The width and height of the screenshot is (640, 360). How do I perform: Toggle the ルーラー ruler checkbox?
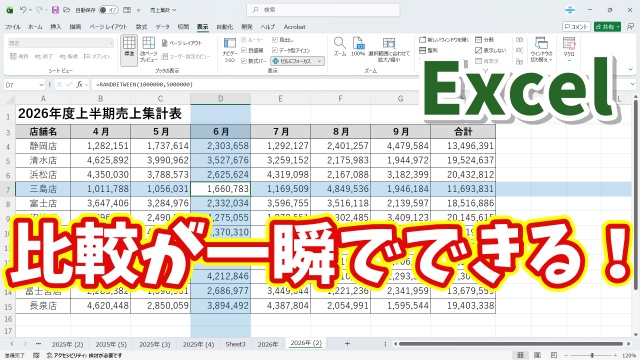pos(244,40)
